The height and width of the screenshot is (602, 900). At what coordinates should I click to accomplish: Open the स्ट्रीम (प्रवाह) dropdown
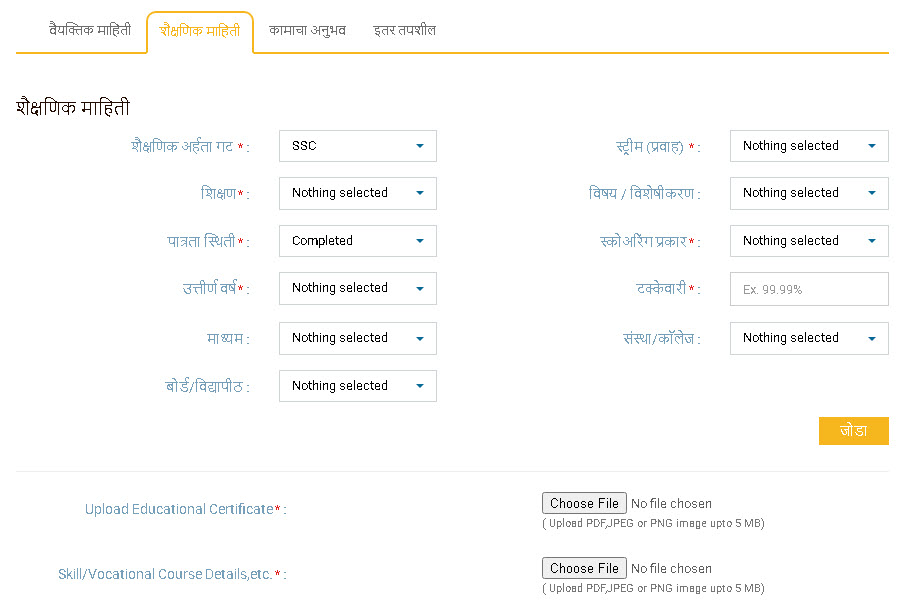coord(809,146)
